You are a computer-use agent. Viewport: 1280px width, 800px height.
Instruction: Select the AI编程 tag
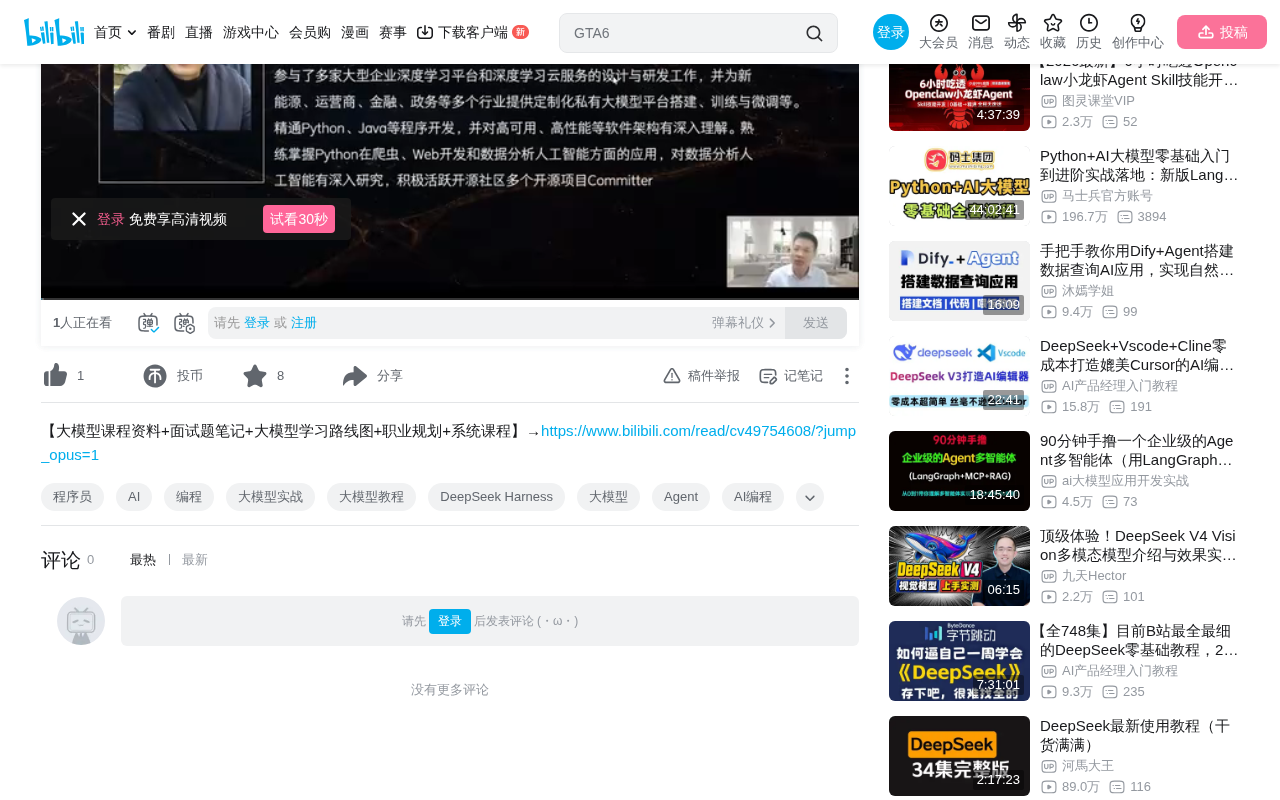click(753, 497)
